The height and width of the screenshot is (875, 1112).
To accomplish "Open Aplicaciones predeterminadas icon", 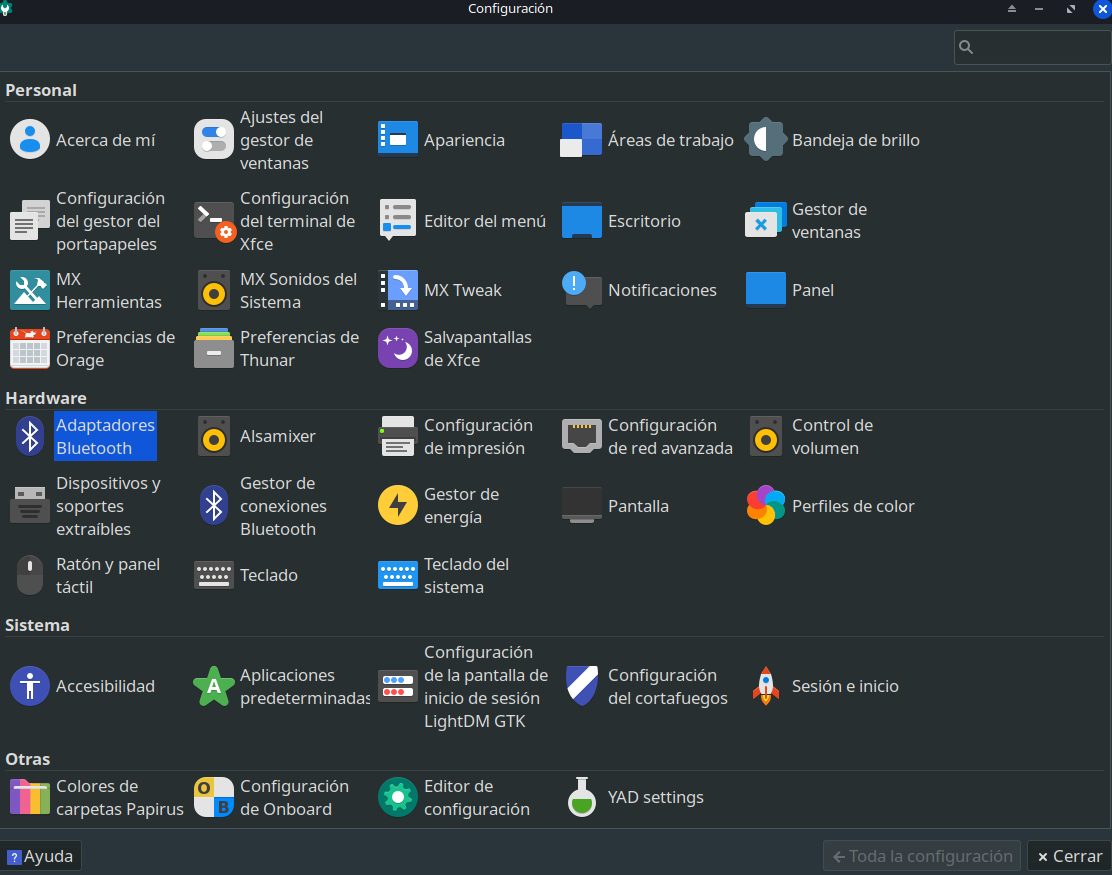I will 213,686.
